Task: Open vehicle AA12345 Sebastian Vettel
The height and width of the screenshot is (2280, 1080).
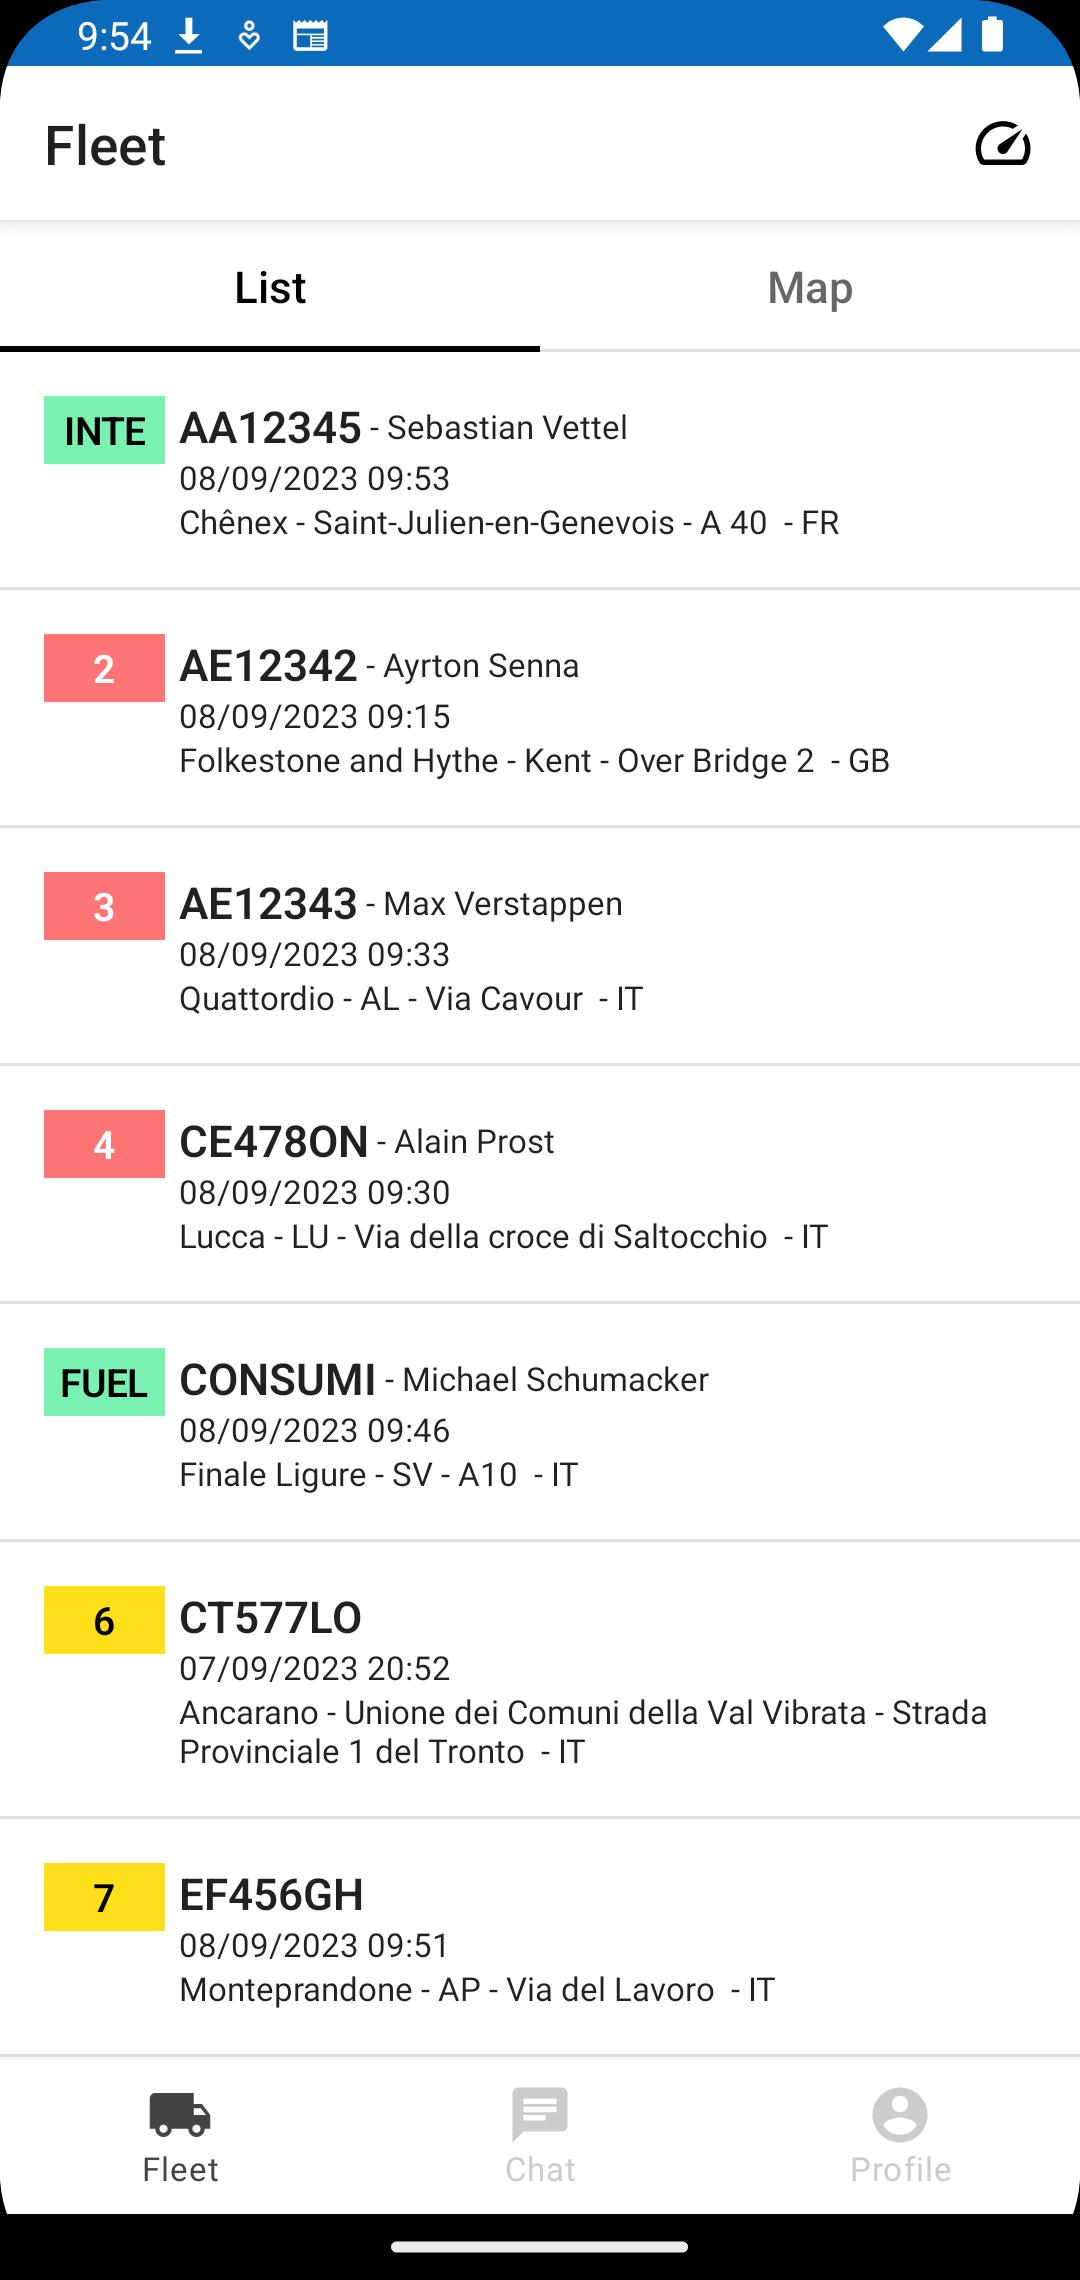Action: click(540, 471)
